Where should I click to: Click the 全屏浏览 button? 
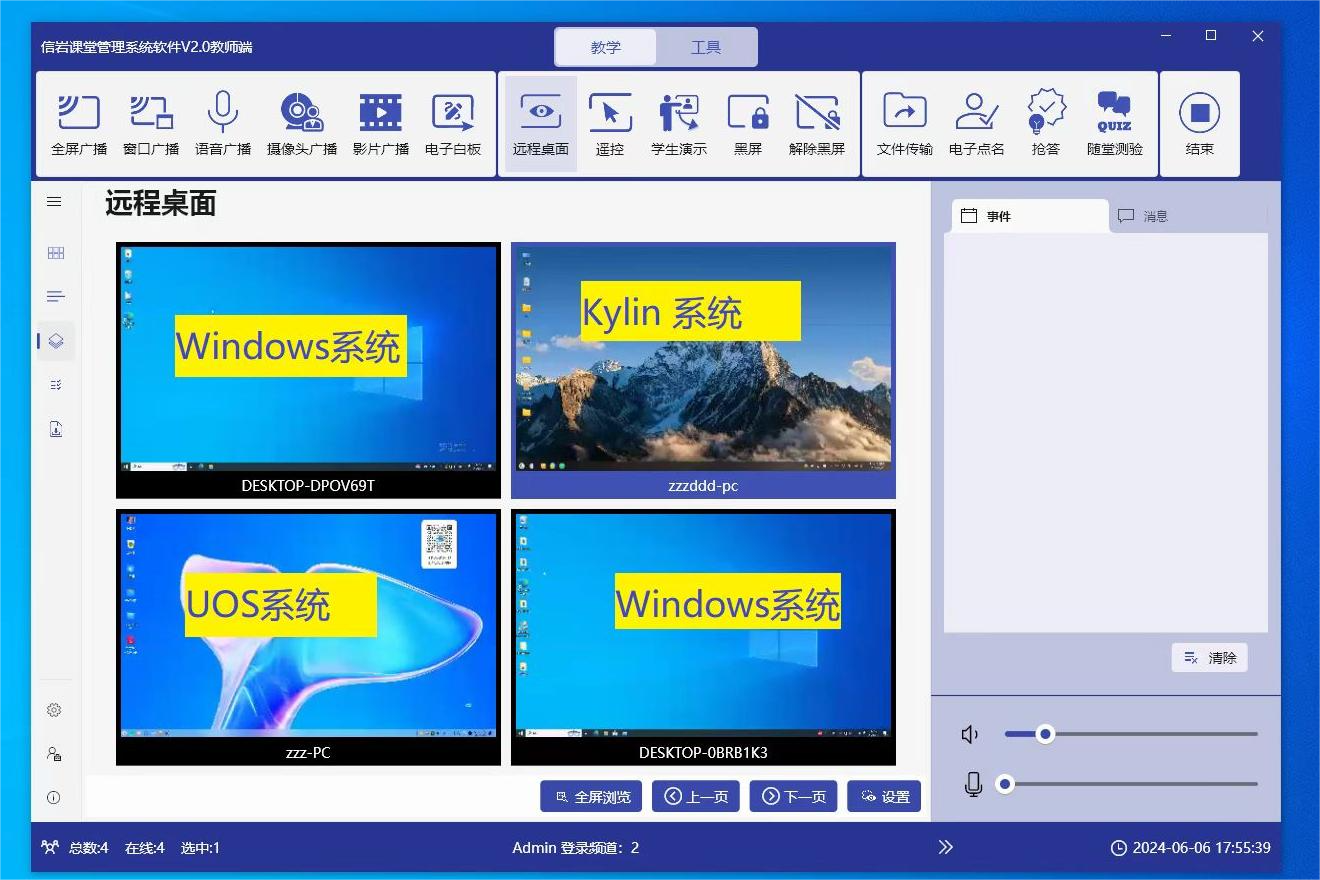click(x=591, y=796)
